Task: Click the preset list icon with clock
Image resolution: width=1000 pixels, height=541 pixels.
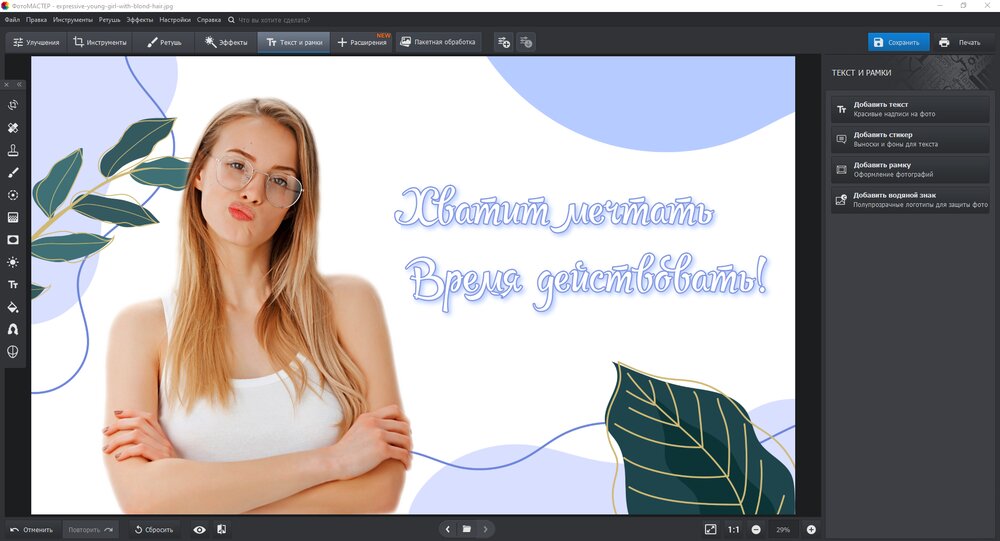Action: (526, 42)
